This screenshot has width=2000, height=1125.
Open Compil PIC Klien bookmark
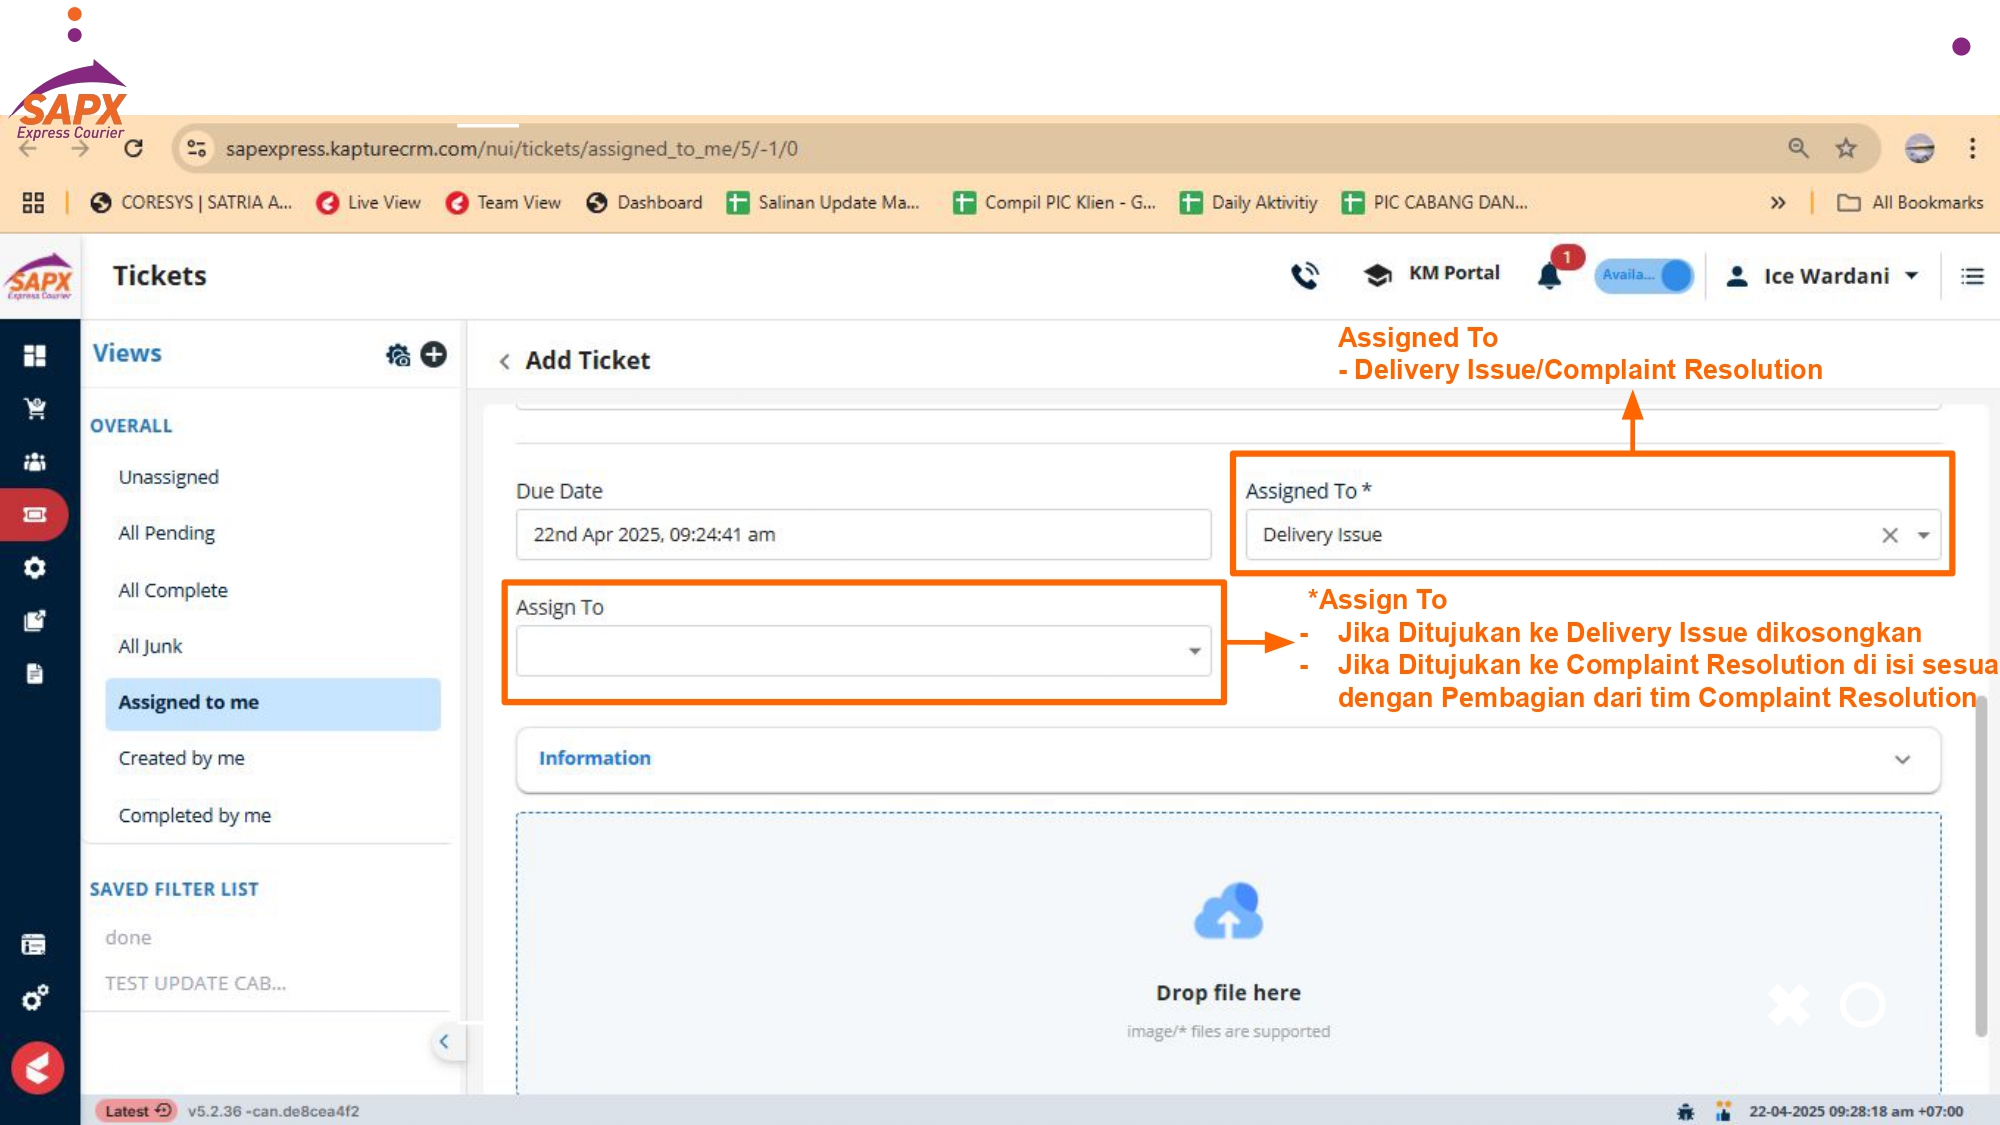pos(1054,203)
